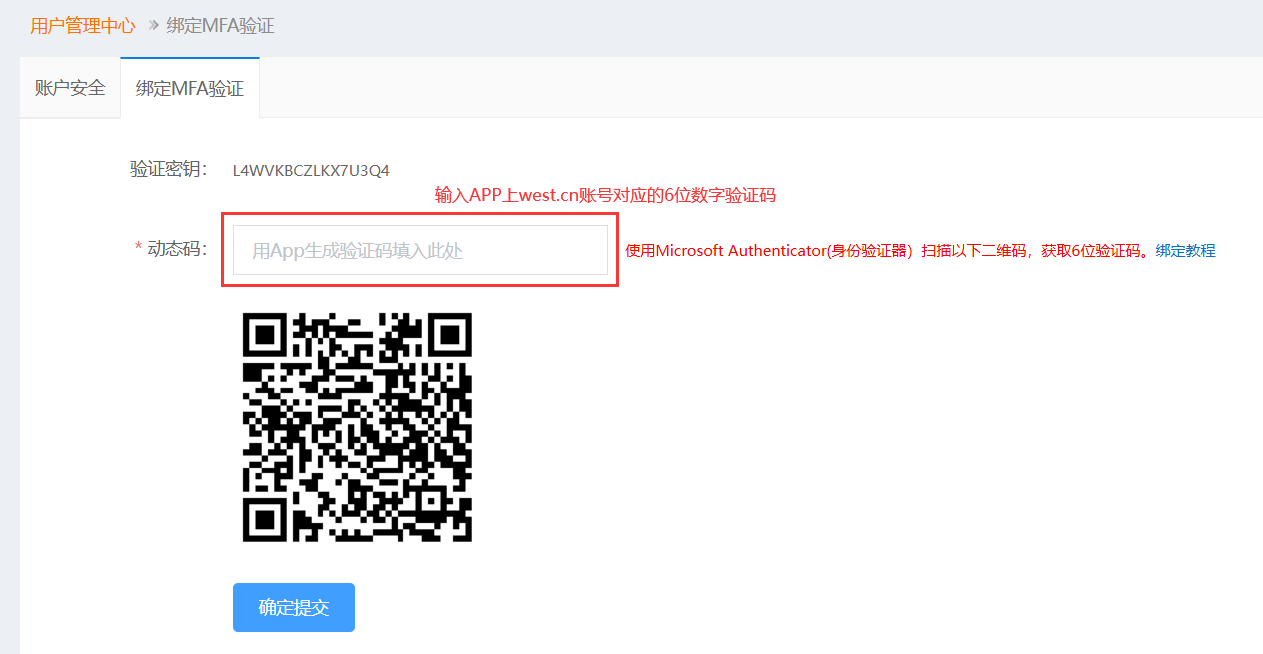Image resolution: width=1263 pixels, height=654 pixels.
Task: Submit with the 确定提交 button
Action: 294,607
